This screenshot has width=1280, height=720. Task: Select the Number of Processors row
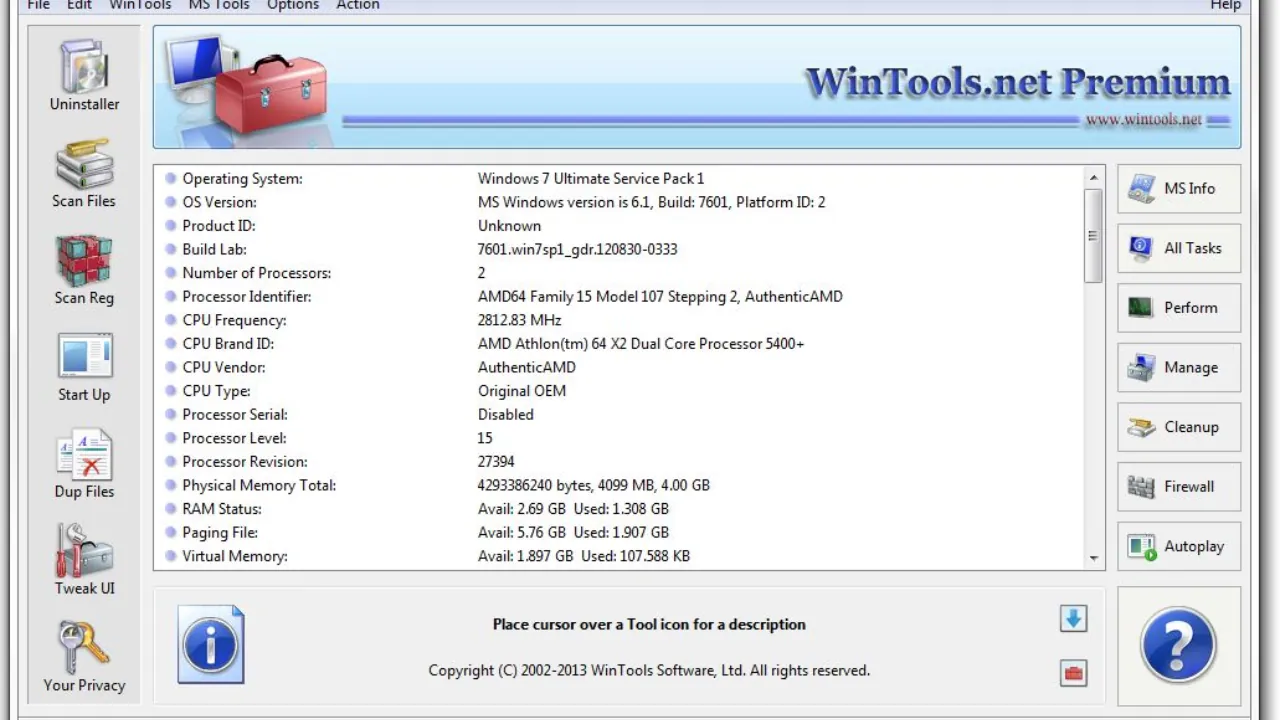point(620,273)
